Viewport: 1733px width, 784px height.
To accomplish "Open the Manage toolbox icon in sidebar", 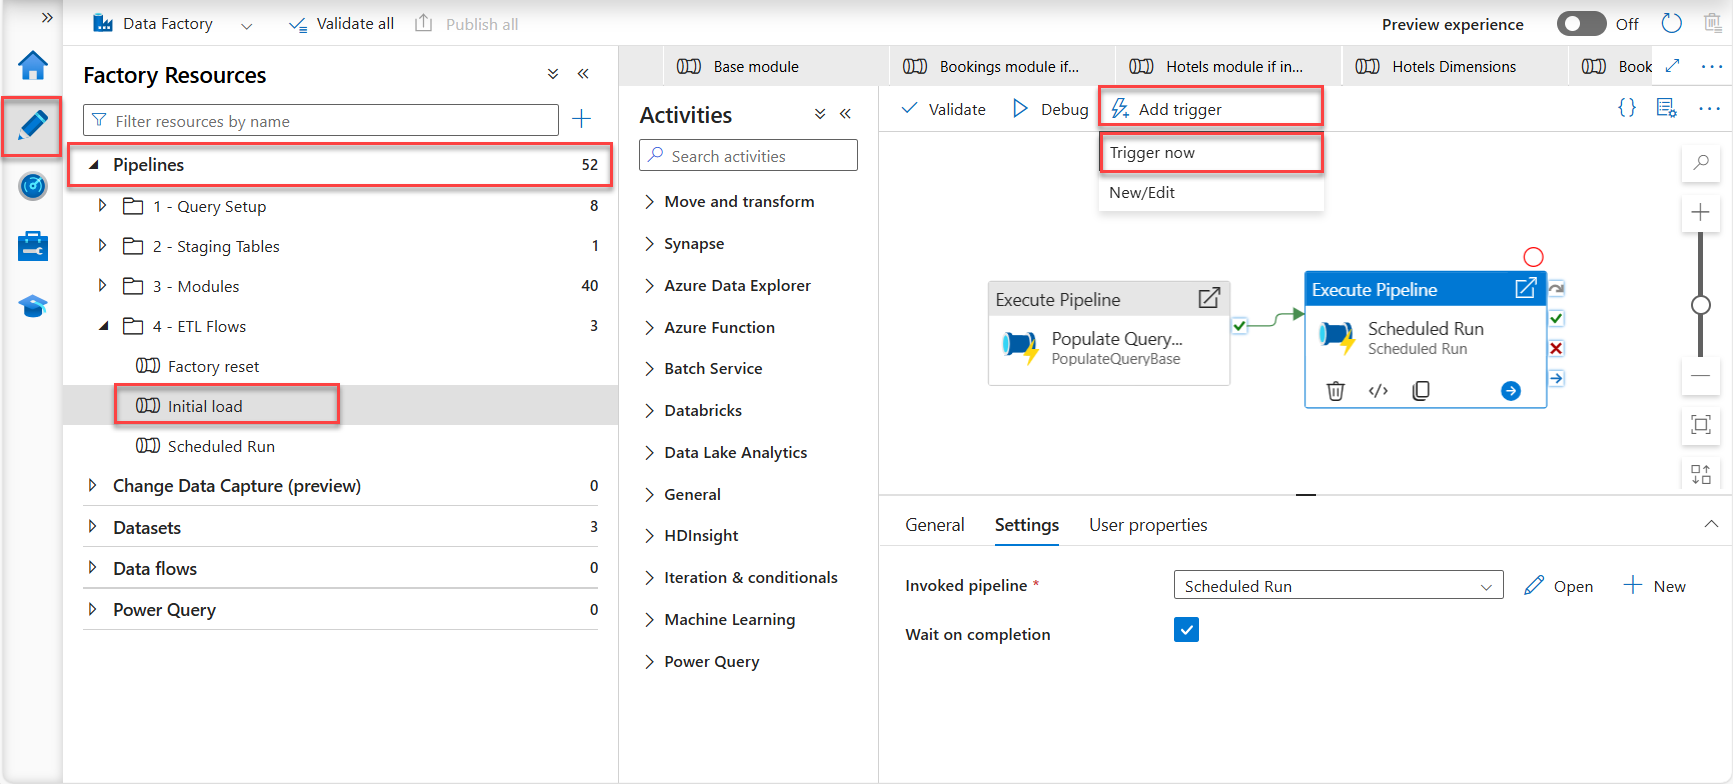I will pyautogui.click(x=32, y=246).
